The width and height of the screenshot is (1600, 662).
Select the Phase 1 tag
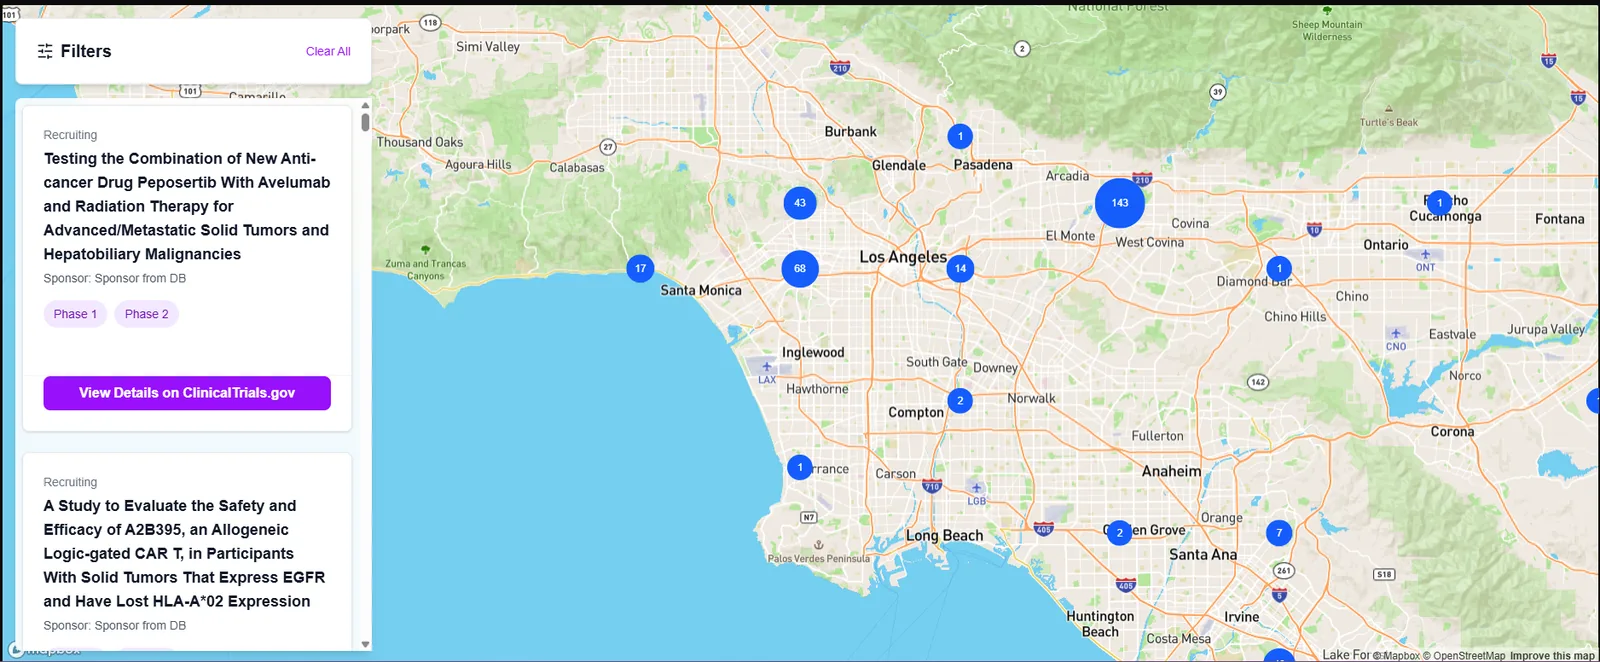coord(75,314)
